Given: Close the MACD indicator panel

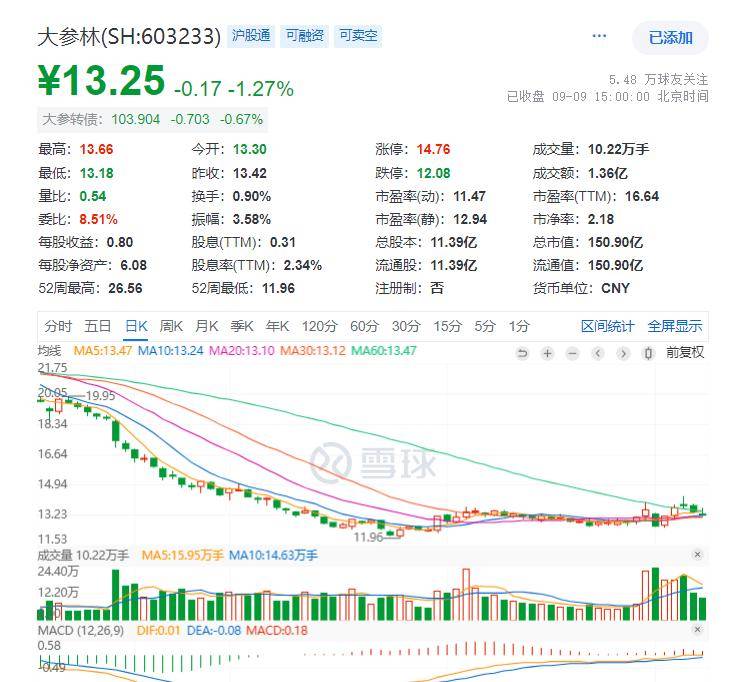Looking at the screenshot, I should pyautogui.click(x=697, y=629).
